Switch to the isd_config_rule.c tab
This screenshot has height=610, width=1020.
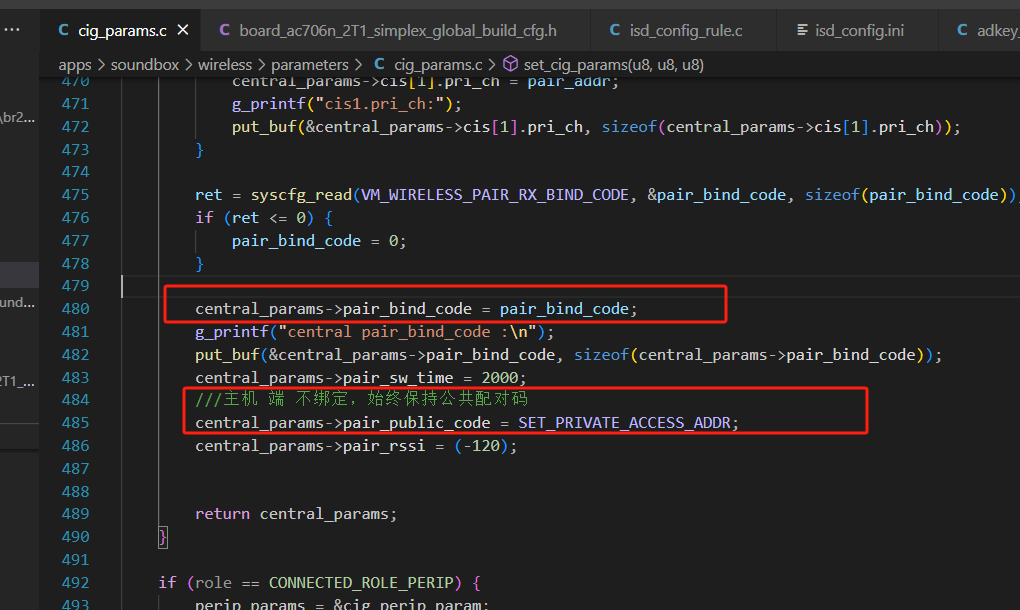click(684, 30)
